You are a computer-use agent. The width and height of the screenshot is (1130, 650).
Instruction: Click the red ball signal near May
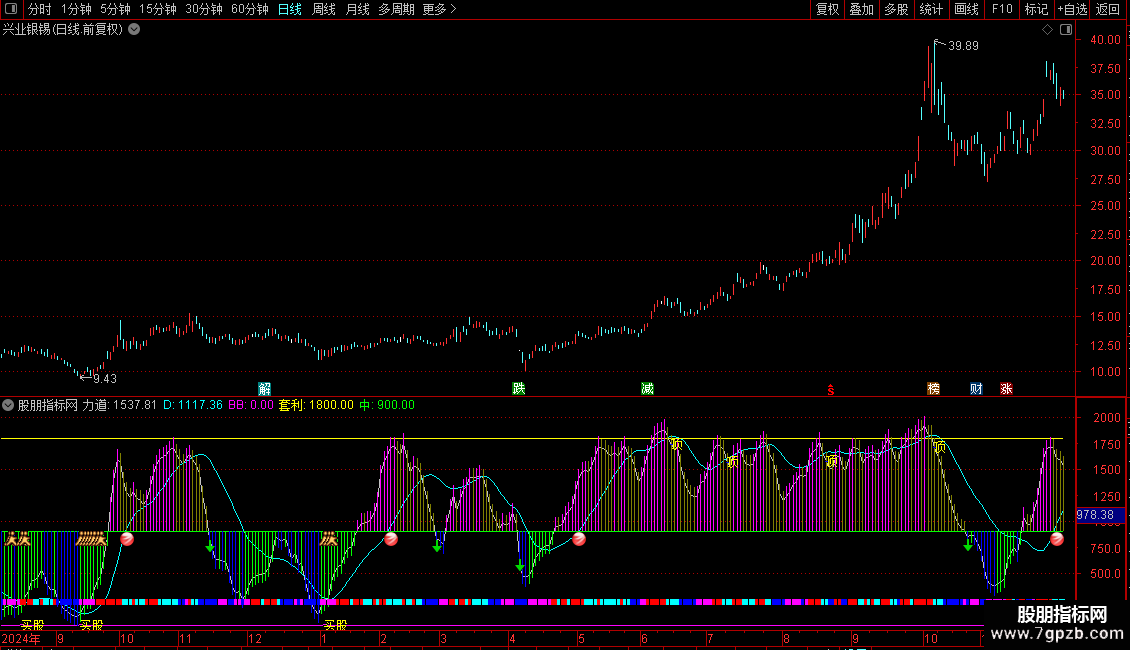(x=579, y=539)
